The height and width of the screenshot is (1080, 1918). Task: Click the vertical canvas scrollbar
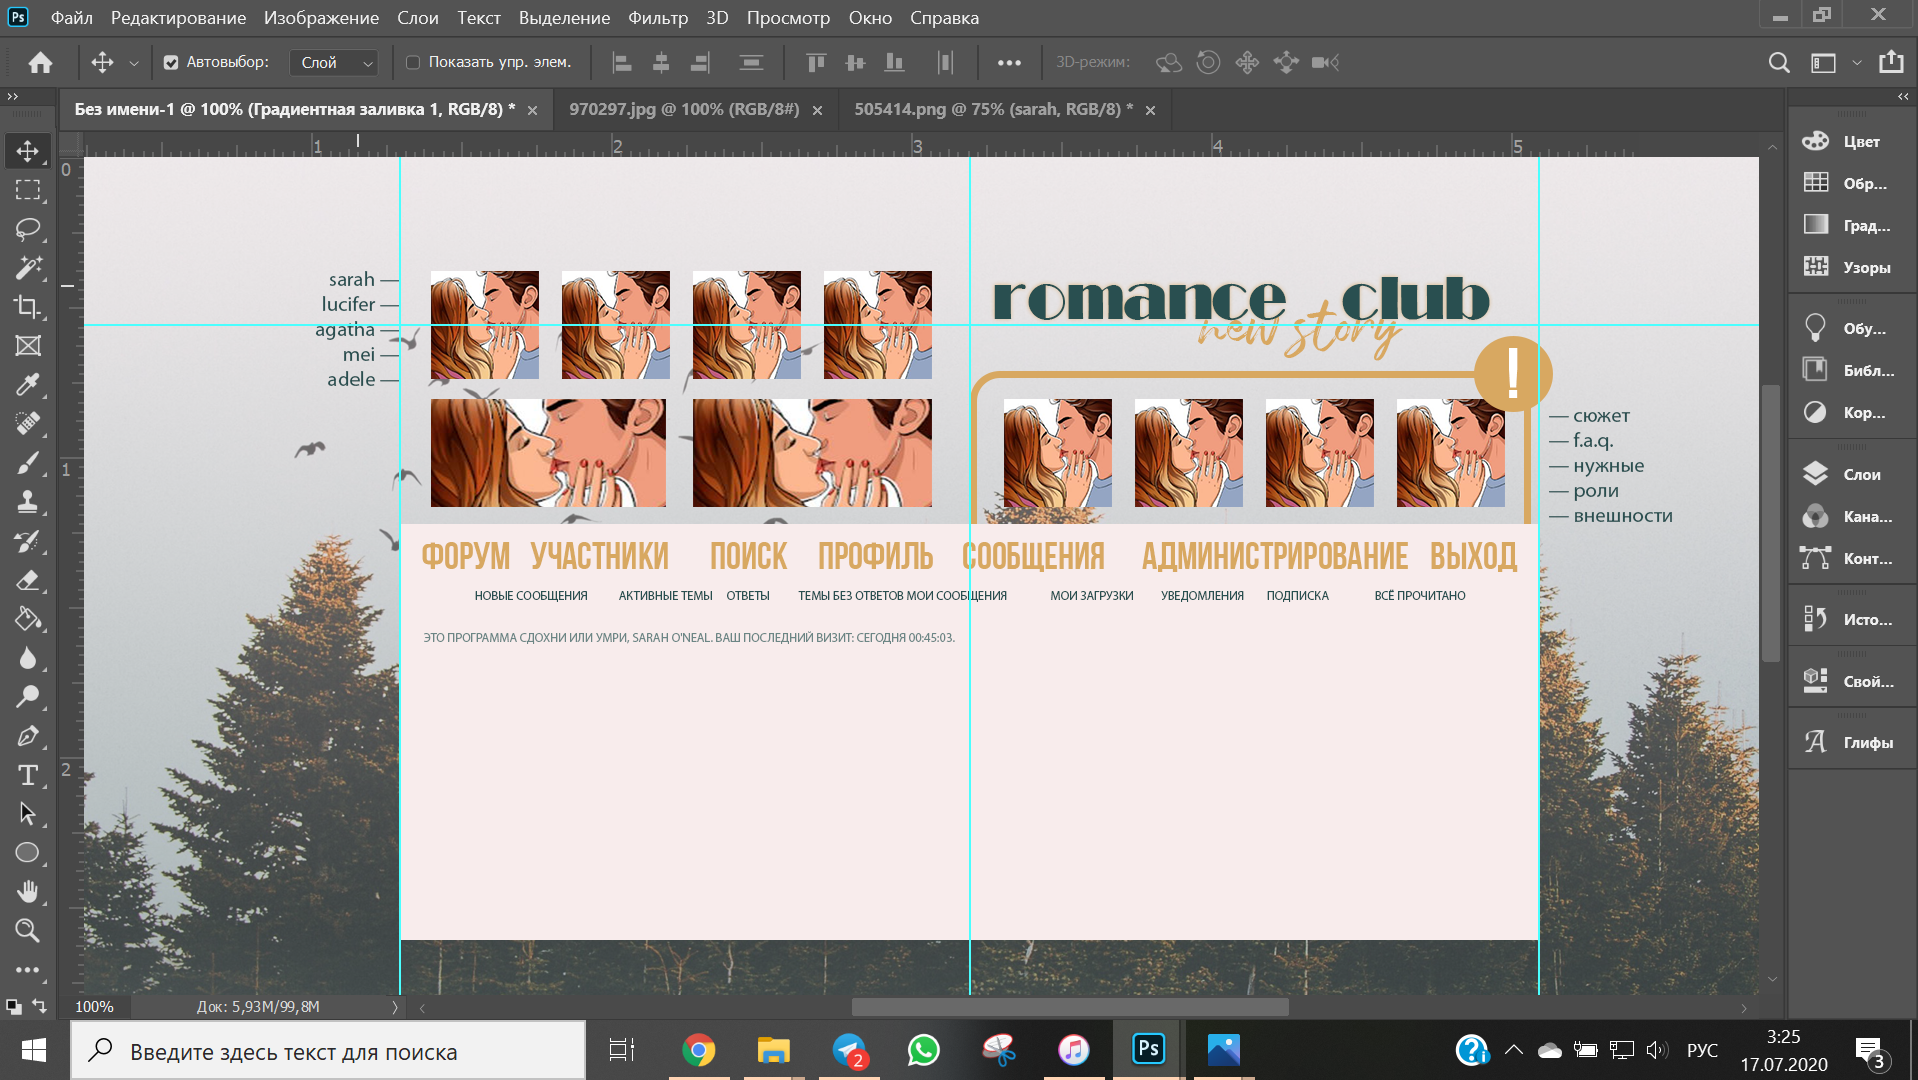click(1771, 523)
